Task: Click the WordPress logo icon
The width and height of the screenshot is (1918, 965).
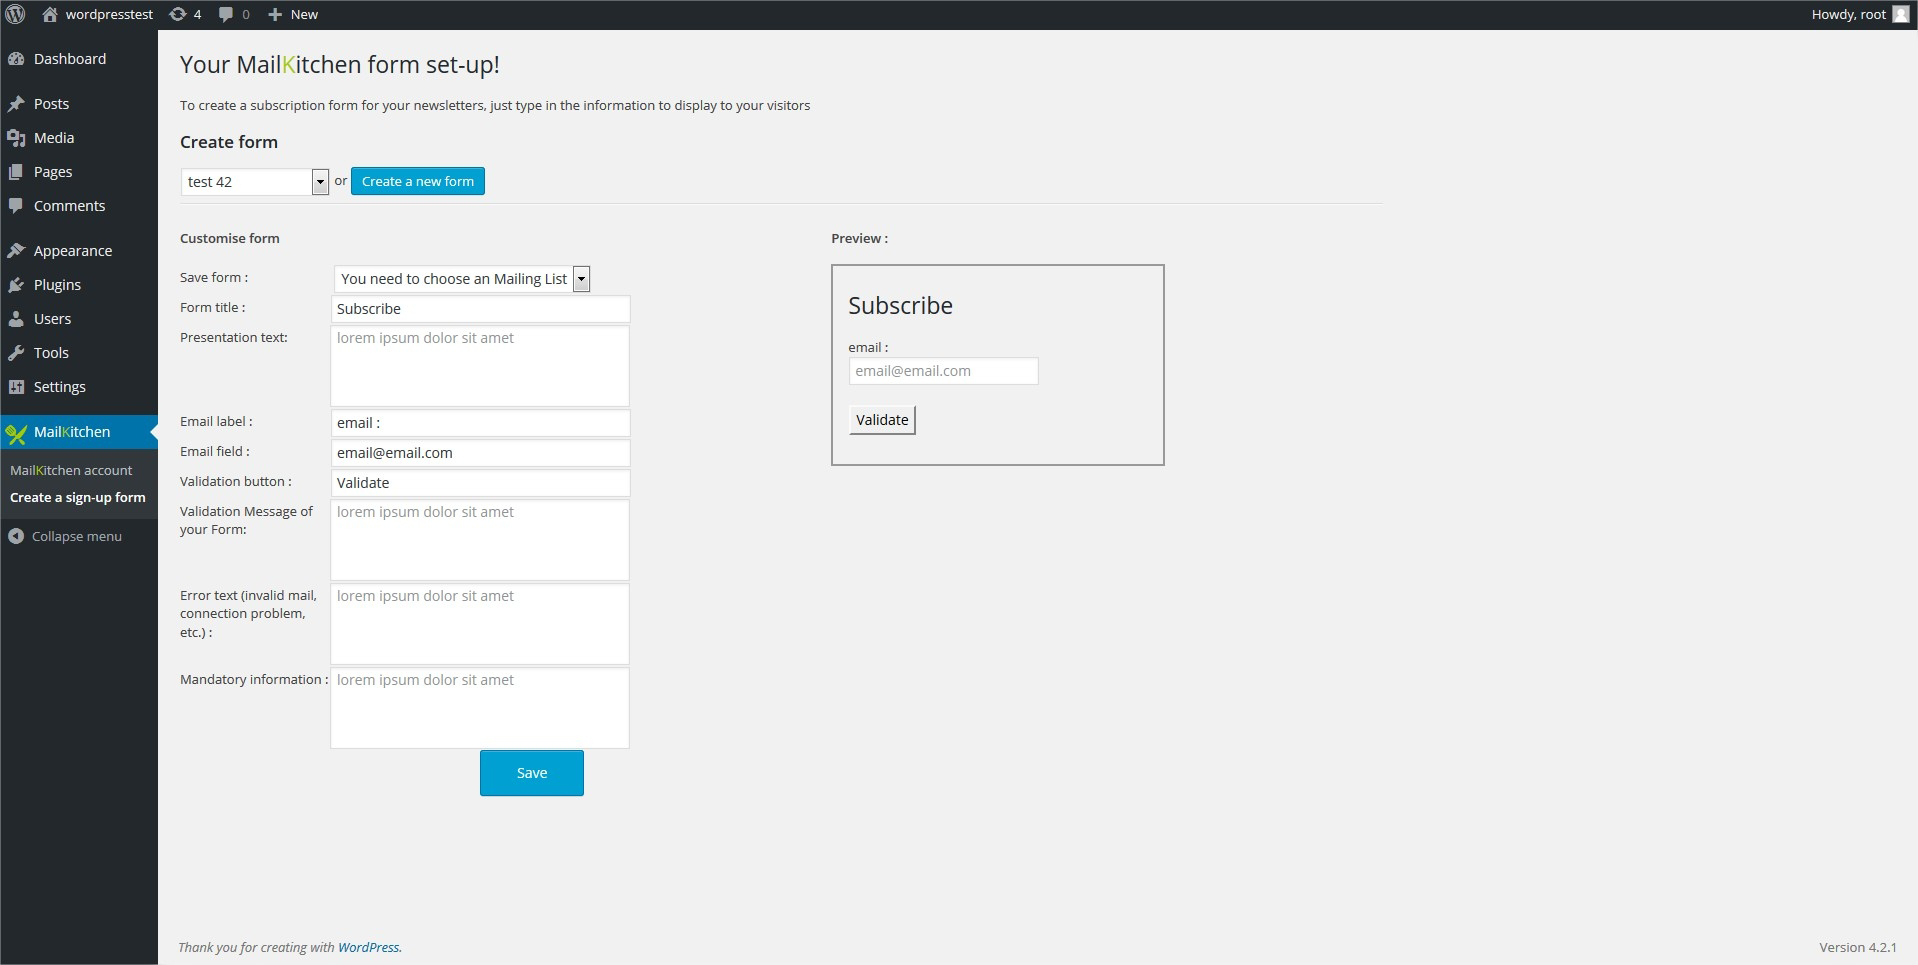Action: (x=15, y=14)
